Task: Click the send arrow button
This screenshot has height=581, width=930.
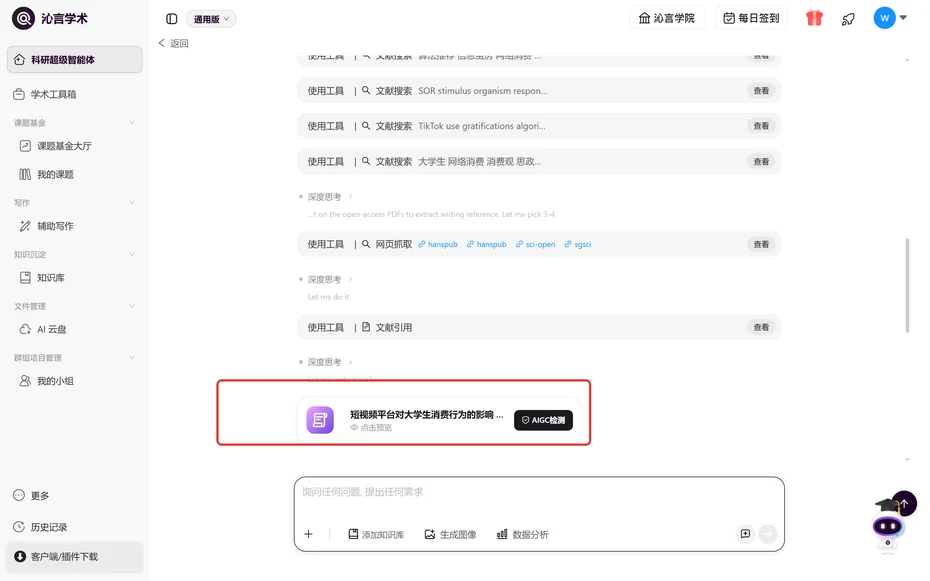Action: (x=768, y=534)
